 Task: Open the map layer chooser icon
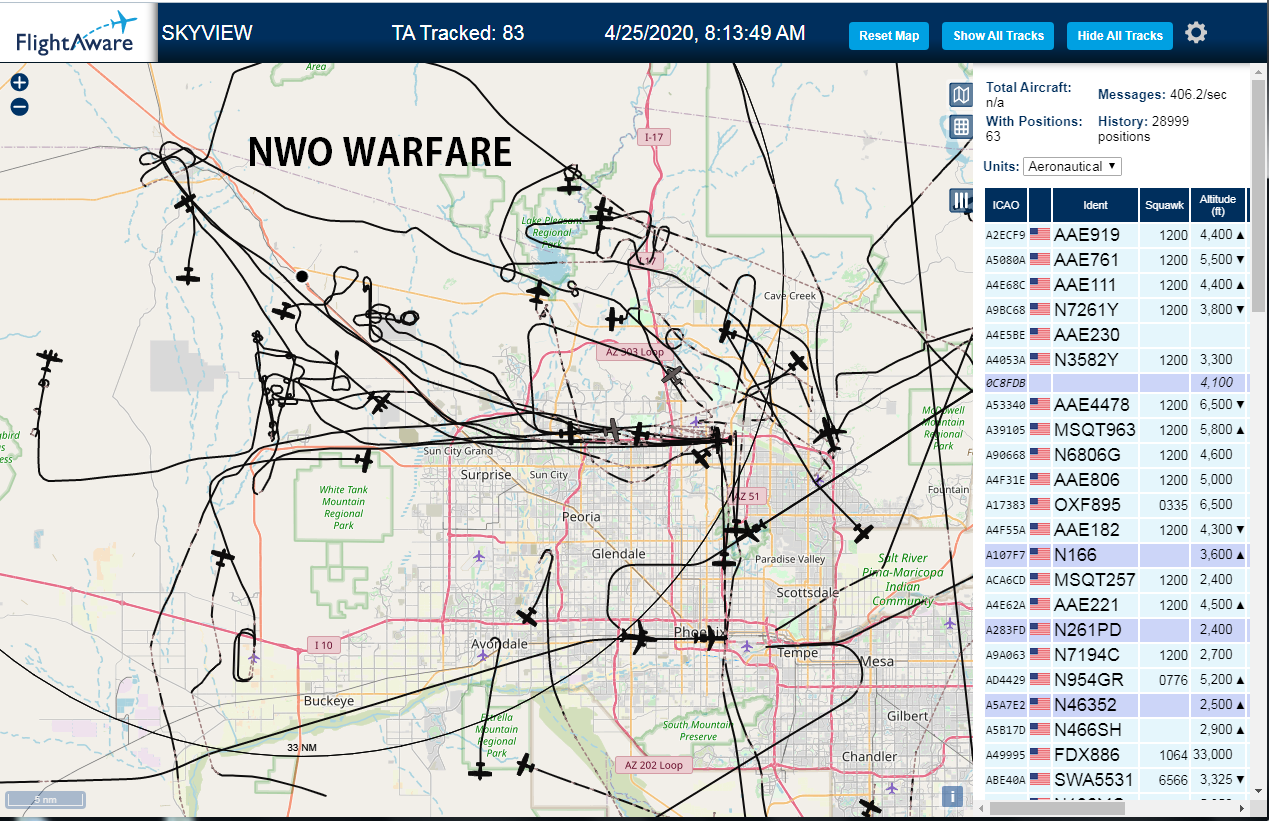(960, 95)
